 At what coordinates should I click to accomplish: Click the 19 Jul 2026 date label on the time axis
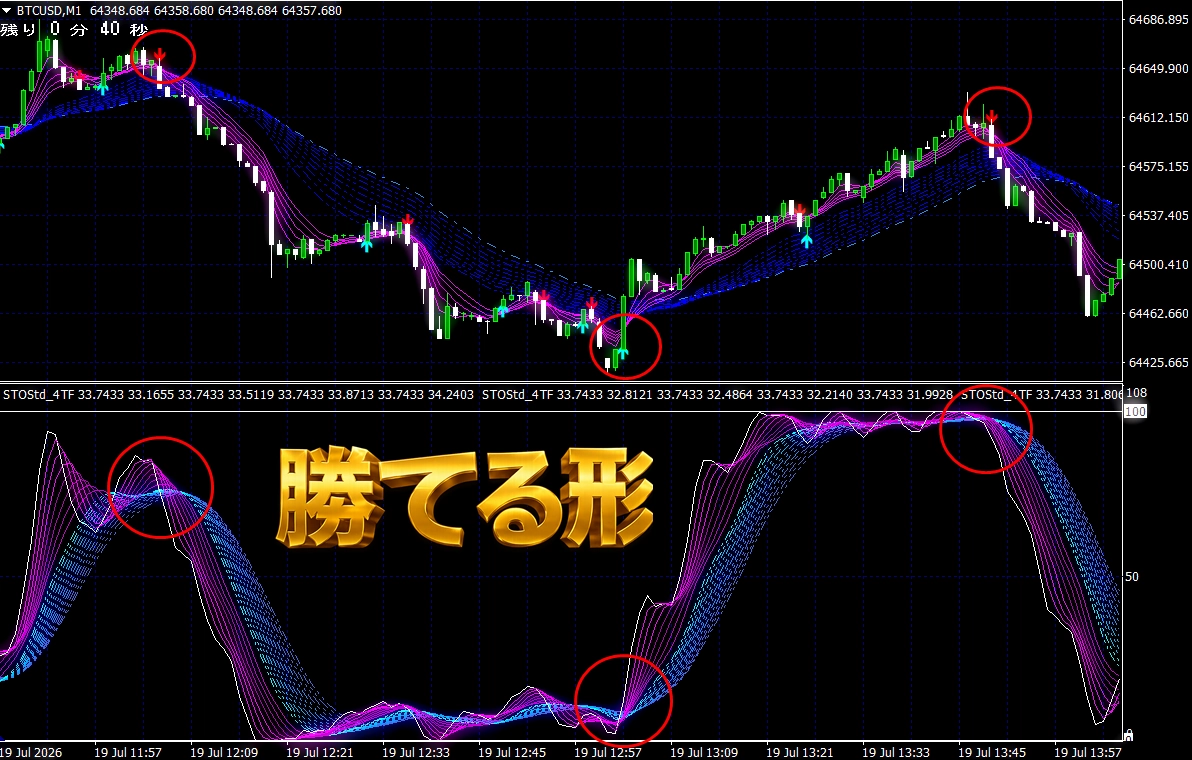(x=26, y=752)
